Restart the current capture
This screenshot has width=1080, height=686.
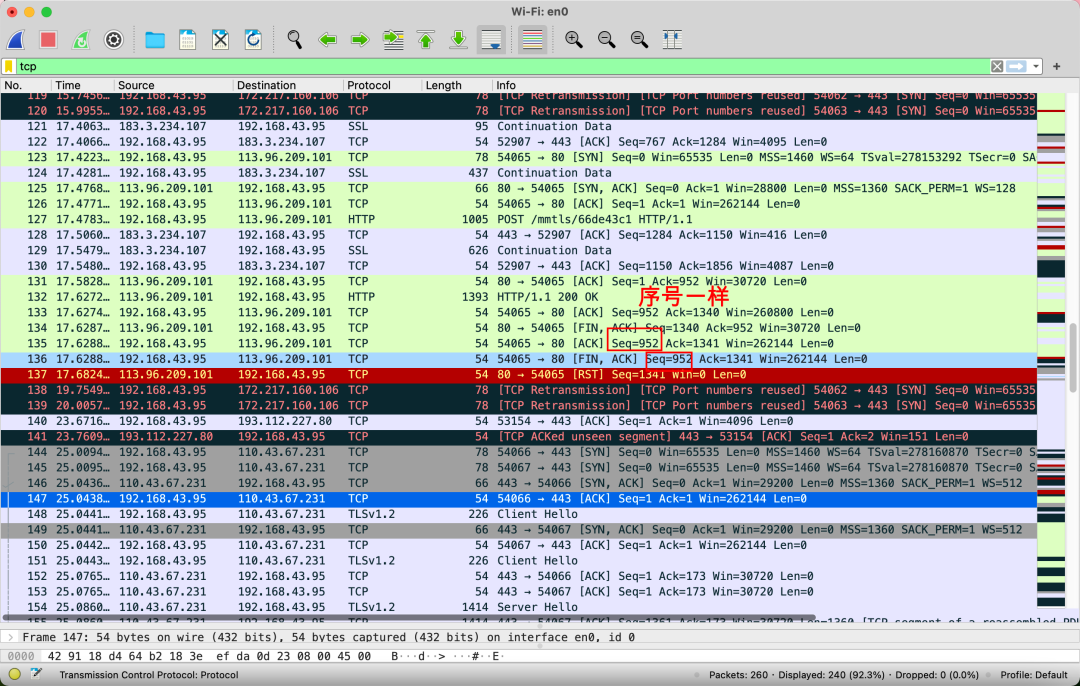click(81, 40)
